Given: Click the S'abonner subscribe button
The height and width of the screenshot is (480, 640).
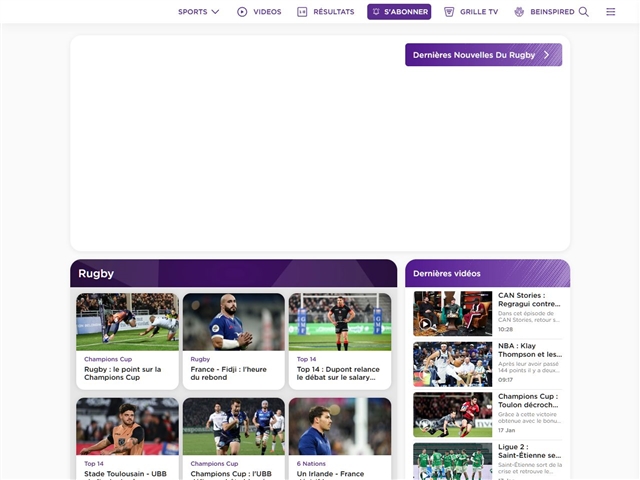Looking at the screenshot, I should 399,12.
